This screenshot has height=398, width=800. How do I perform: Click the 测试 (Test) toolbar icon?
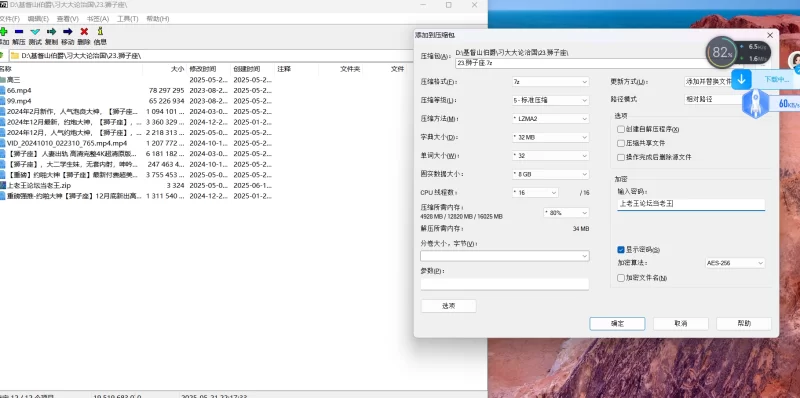[x=35, y=32]
